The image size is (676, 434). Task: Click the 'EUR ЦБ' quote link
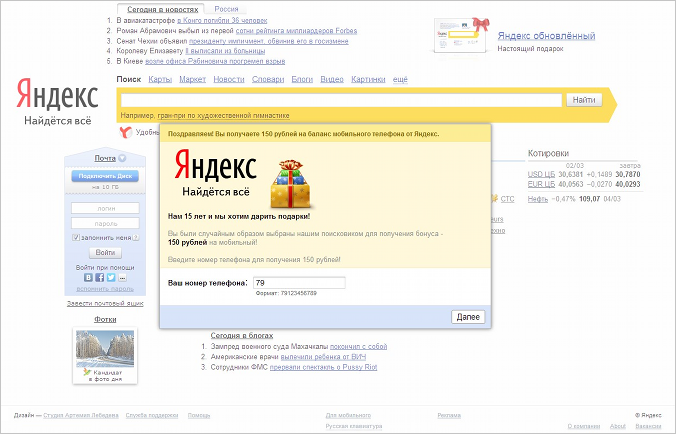pyautogui.click(x=541, y=184)
